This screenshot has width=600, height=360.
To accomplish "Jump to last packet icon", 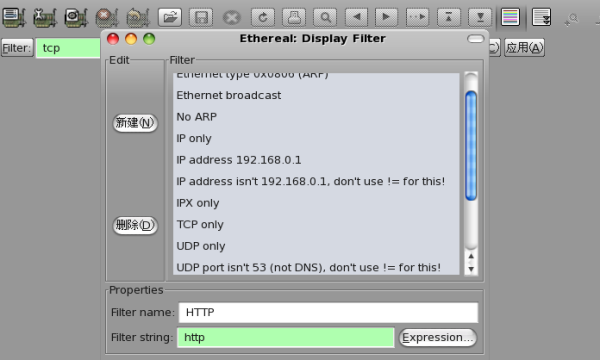I will 480,17.
